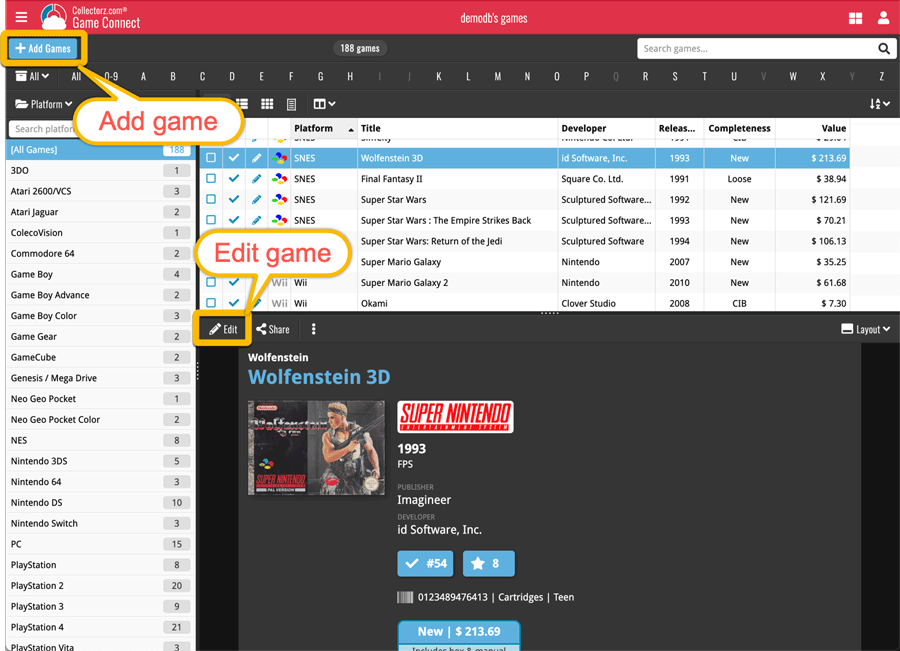Filter by letter W in alphabet bar

tap(793, 76)
